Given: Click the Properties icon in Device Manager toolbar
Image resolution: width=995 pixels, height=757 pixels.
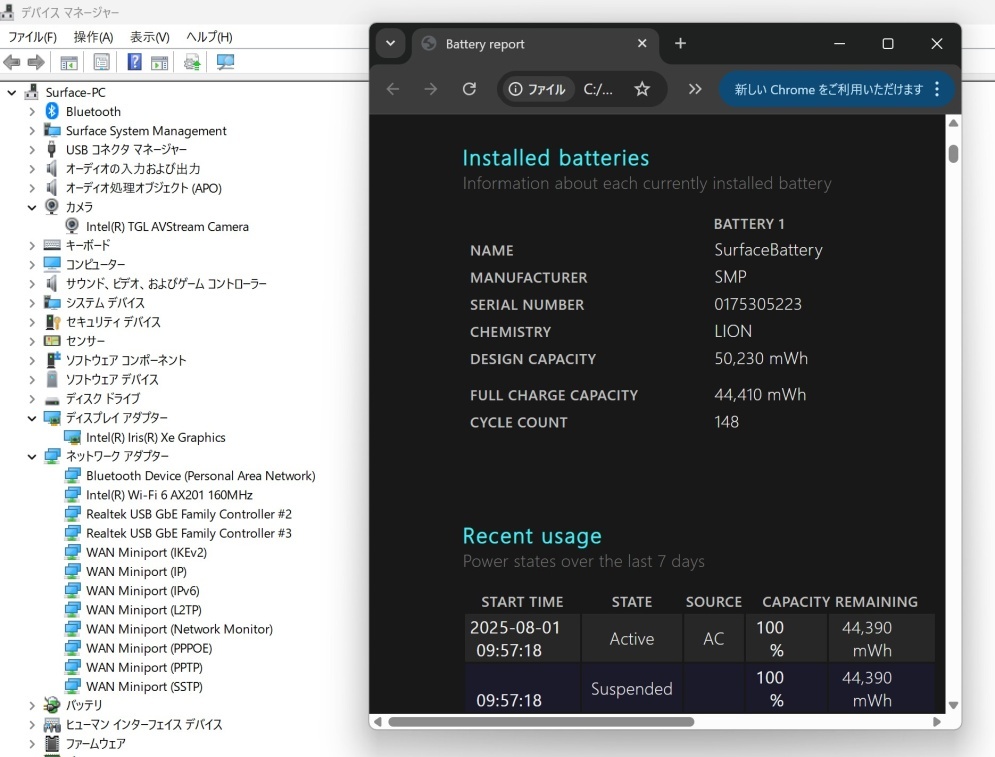Looking at the screenshot, I should coord(101,62).
